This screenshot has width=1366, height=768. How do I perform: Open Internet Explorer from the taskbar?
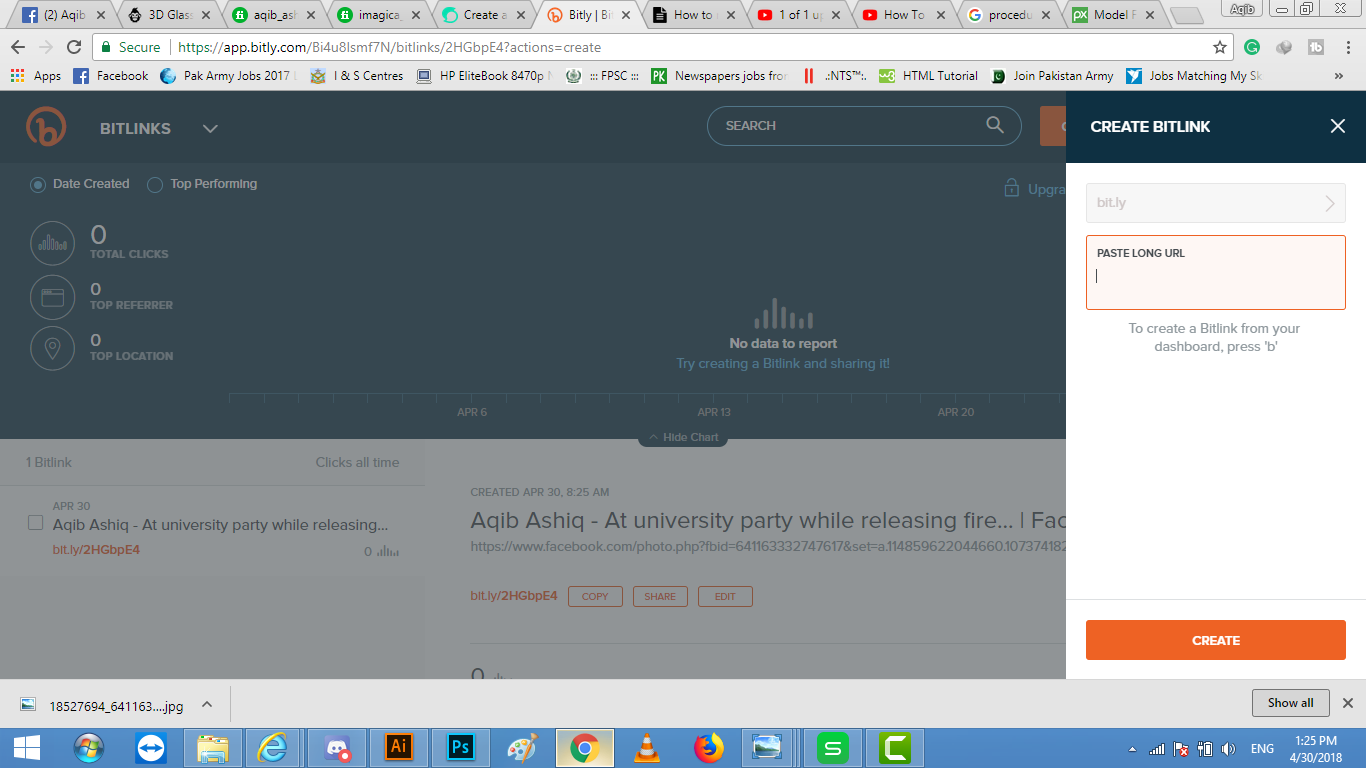(x=272, y=747)
